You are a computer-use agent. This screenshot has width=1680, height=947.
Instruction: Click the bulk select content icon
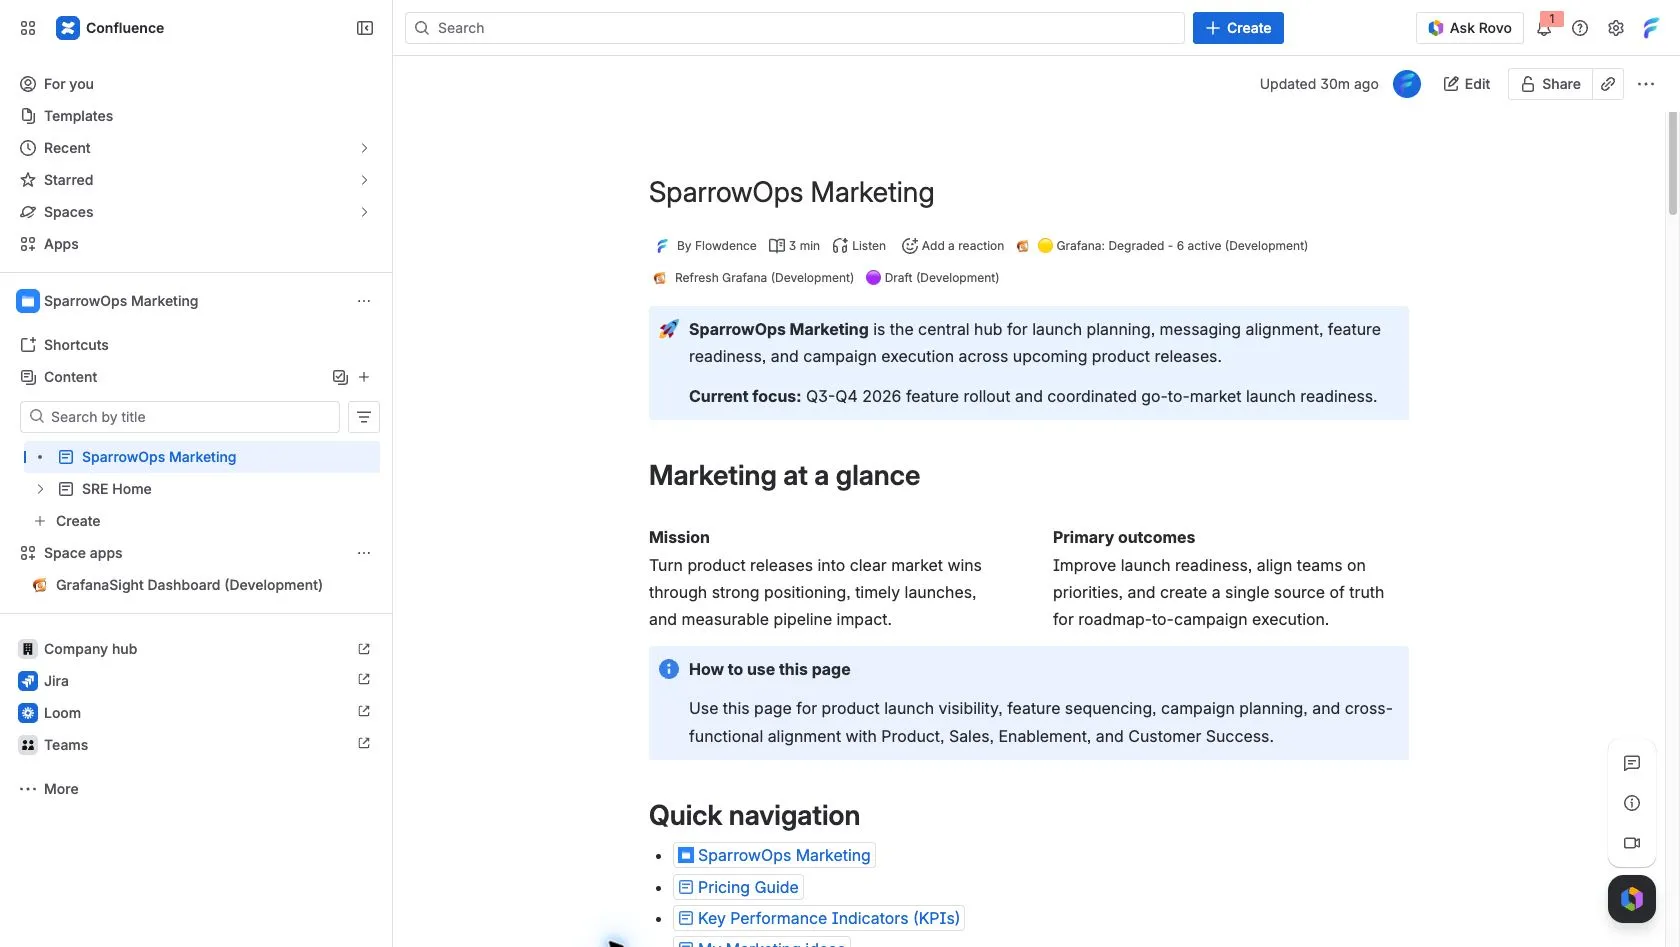340,377
